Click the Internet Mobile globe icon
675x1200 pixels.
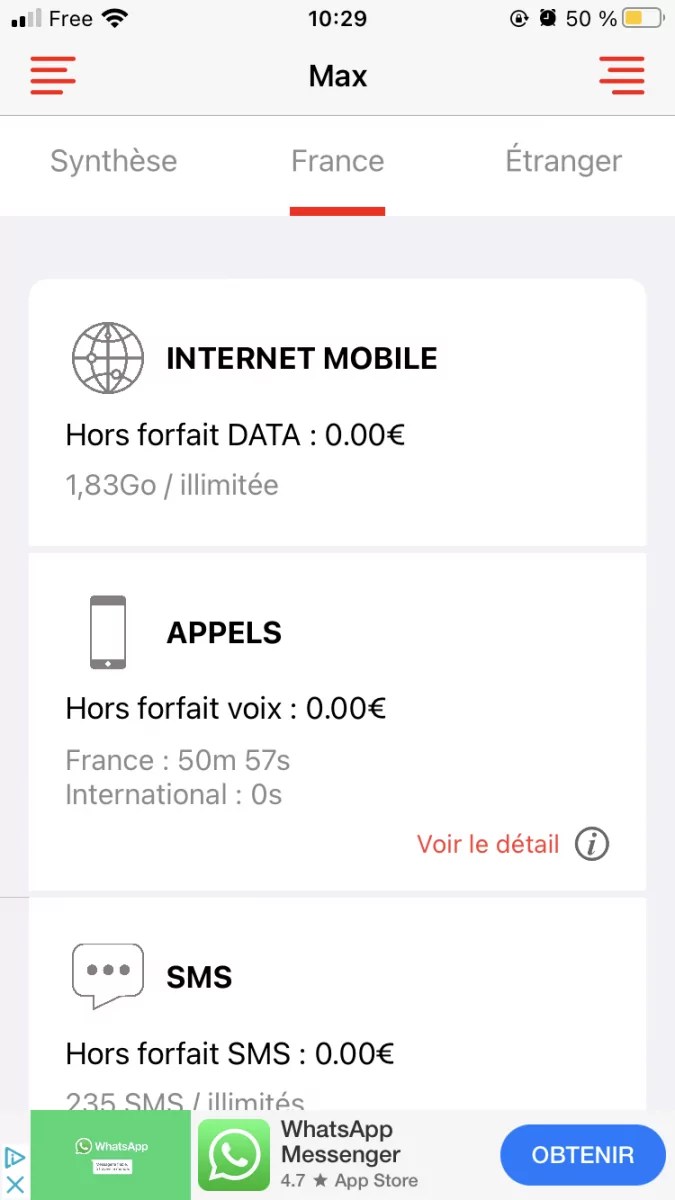click(108, 357)
